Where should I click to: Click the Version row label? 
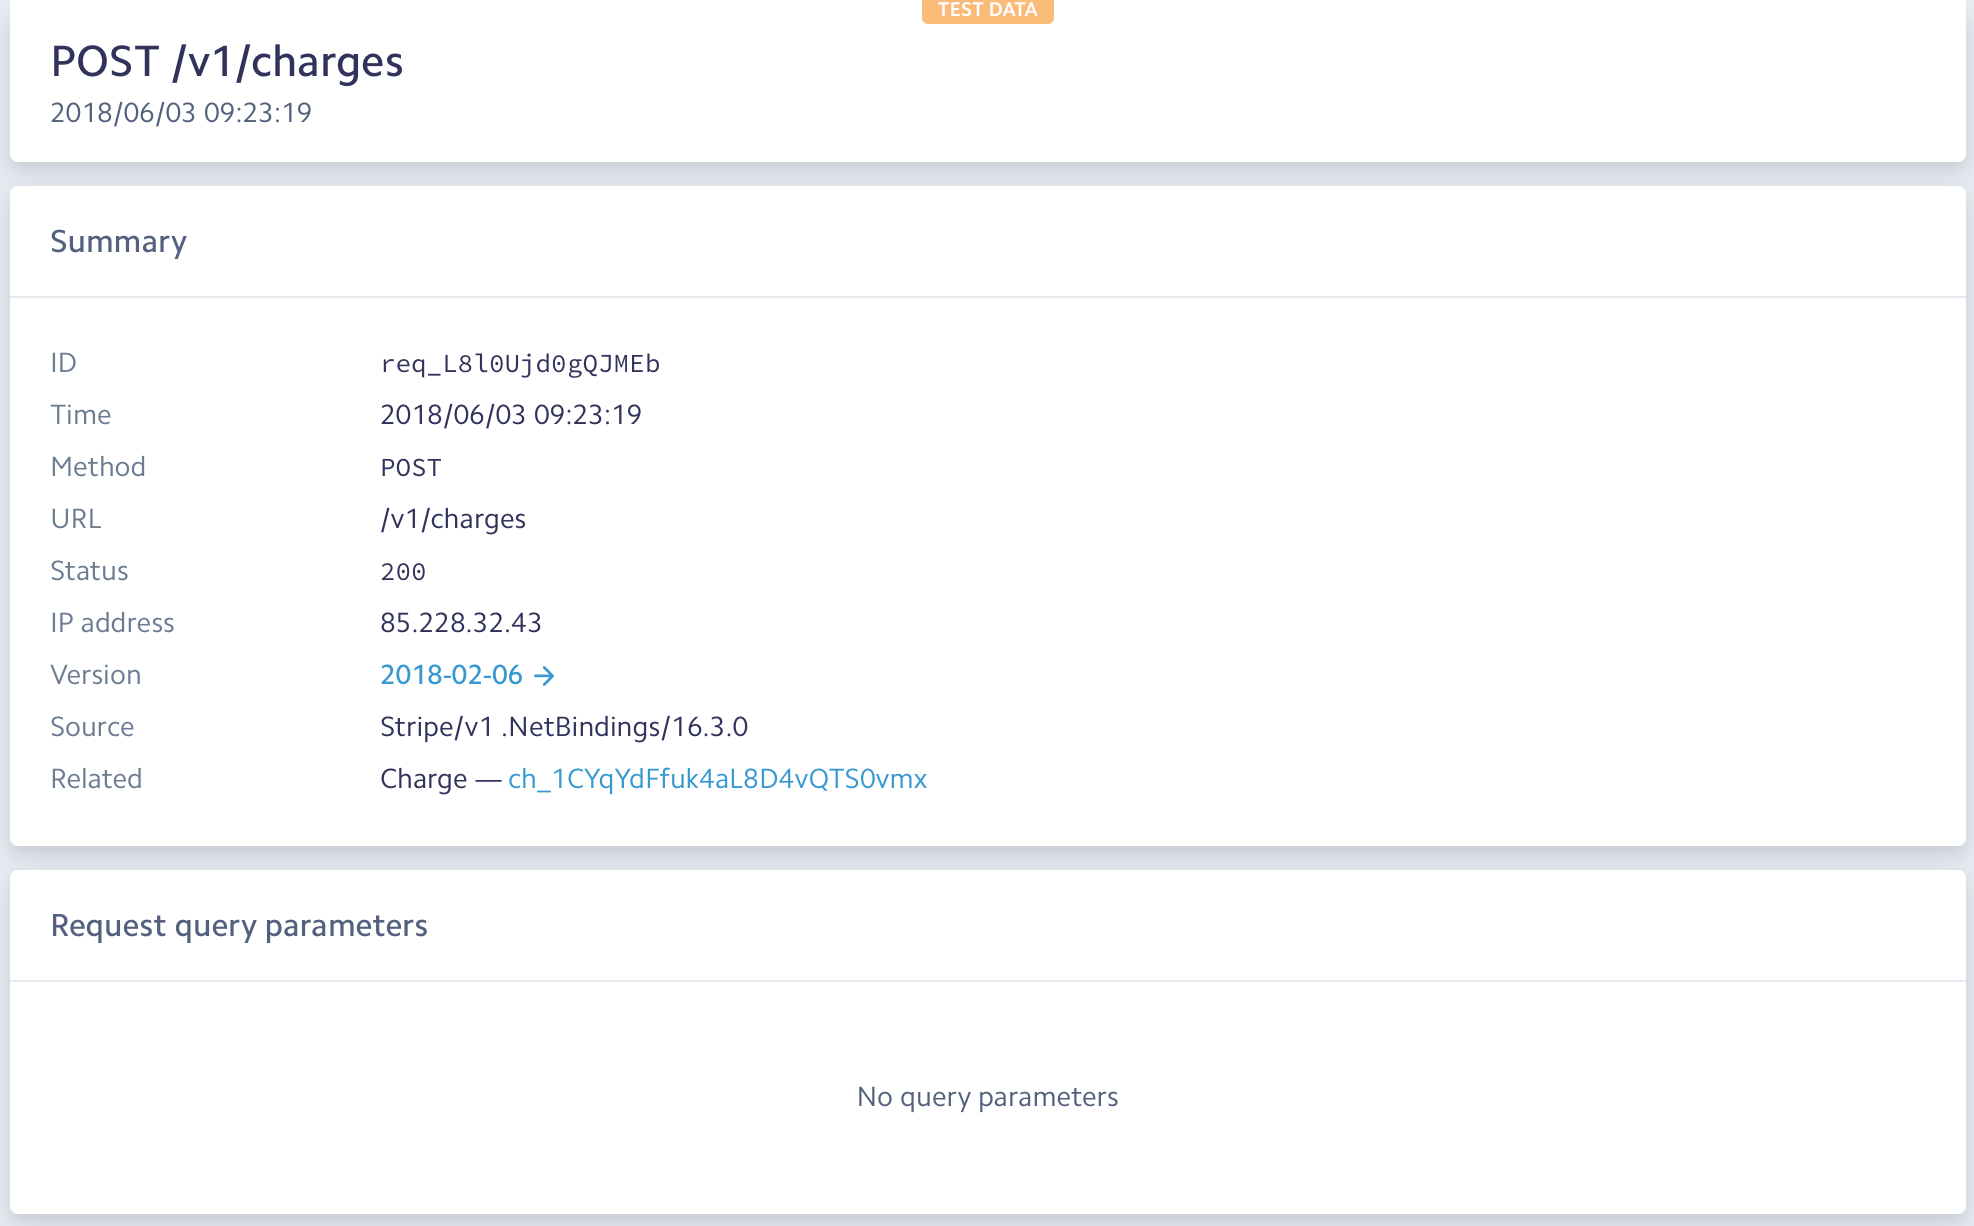click(95, 675)
